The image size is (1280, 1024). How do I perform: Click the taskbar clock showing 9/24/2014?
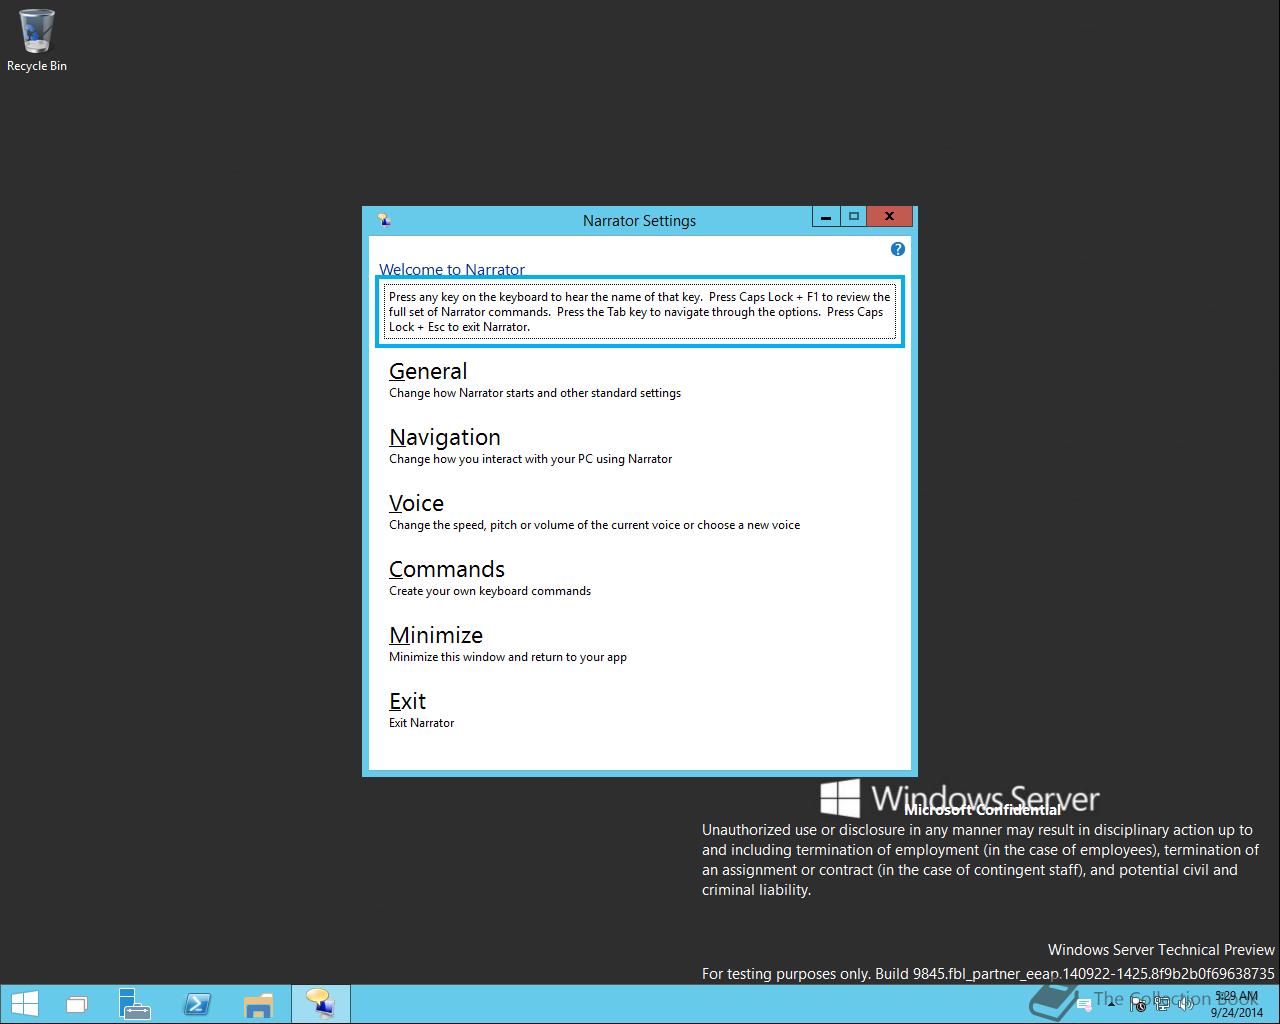1237,1004
